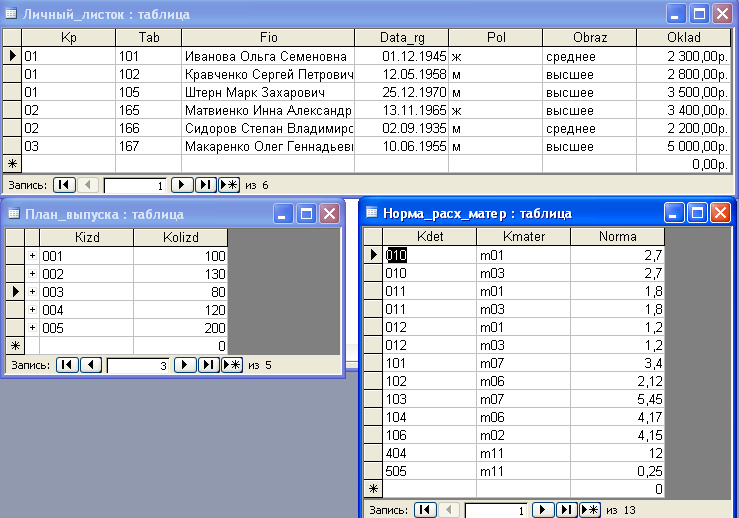Image resolution: width=739 pixels, height=518 pixels.
Task: Click the new-record row selector in Норма_расх_матер
Action: 373,488
